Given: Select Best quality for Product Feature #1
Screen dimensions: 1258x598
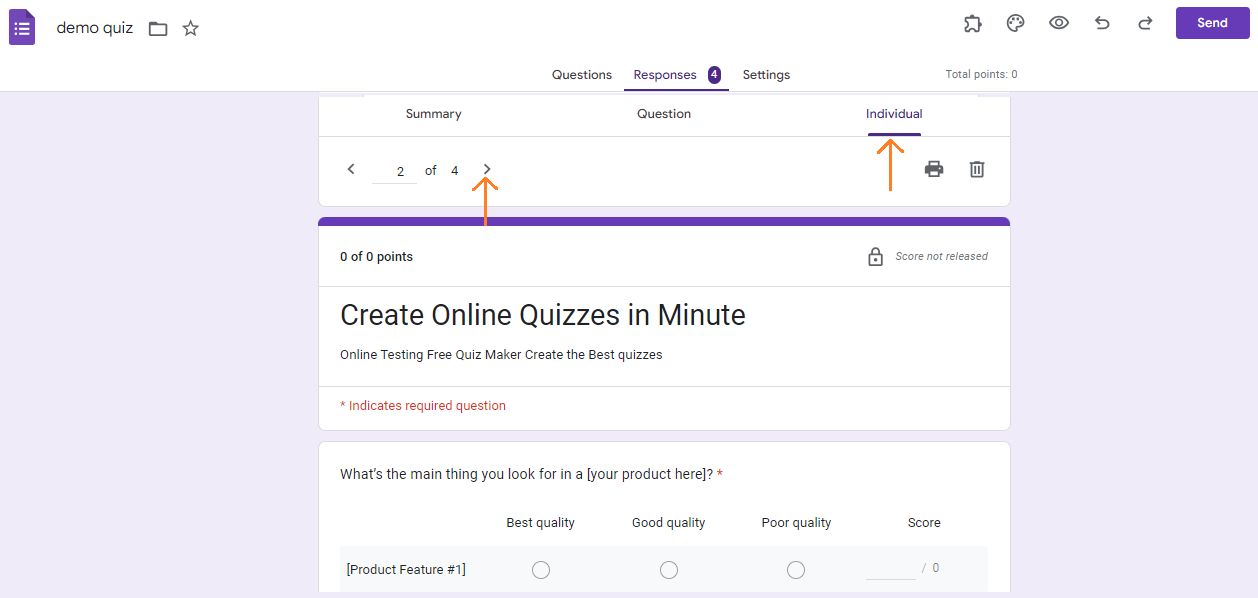Looking at the screenshot, I should (x=541, y=570).
